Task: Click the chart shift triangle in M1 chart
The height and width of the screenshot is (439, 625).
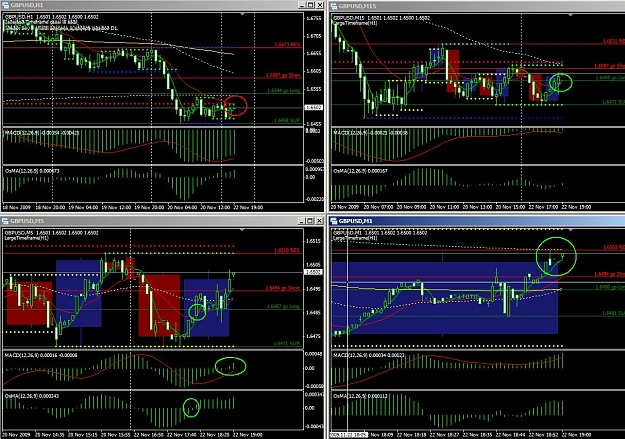Action: coord(571,230)
